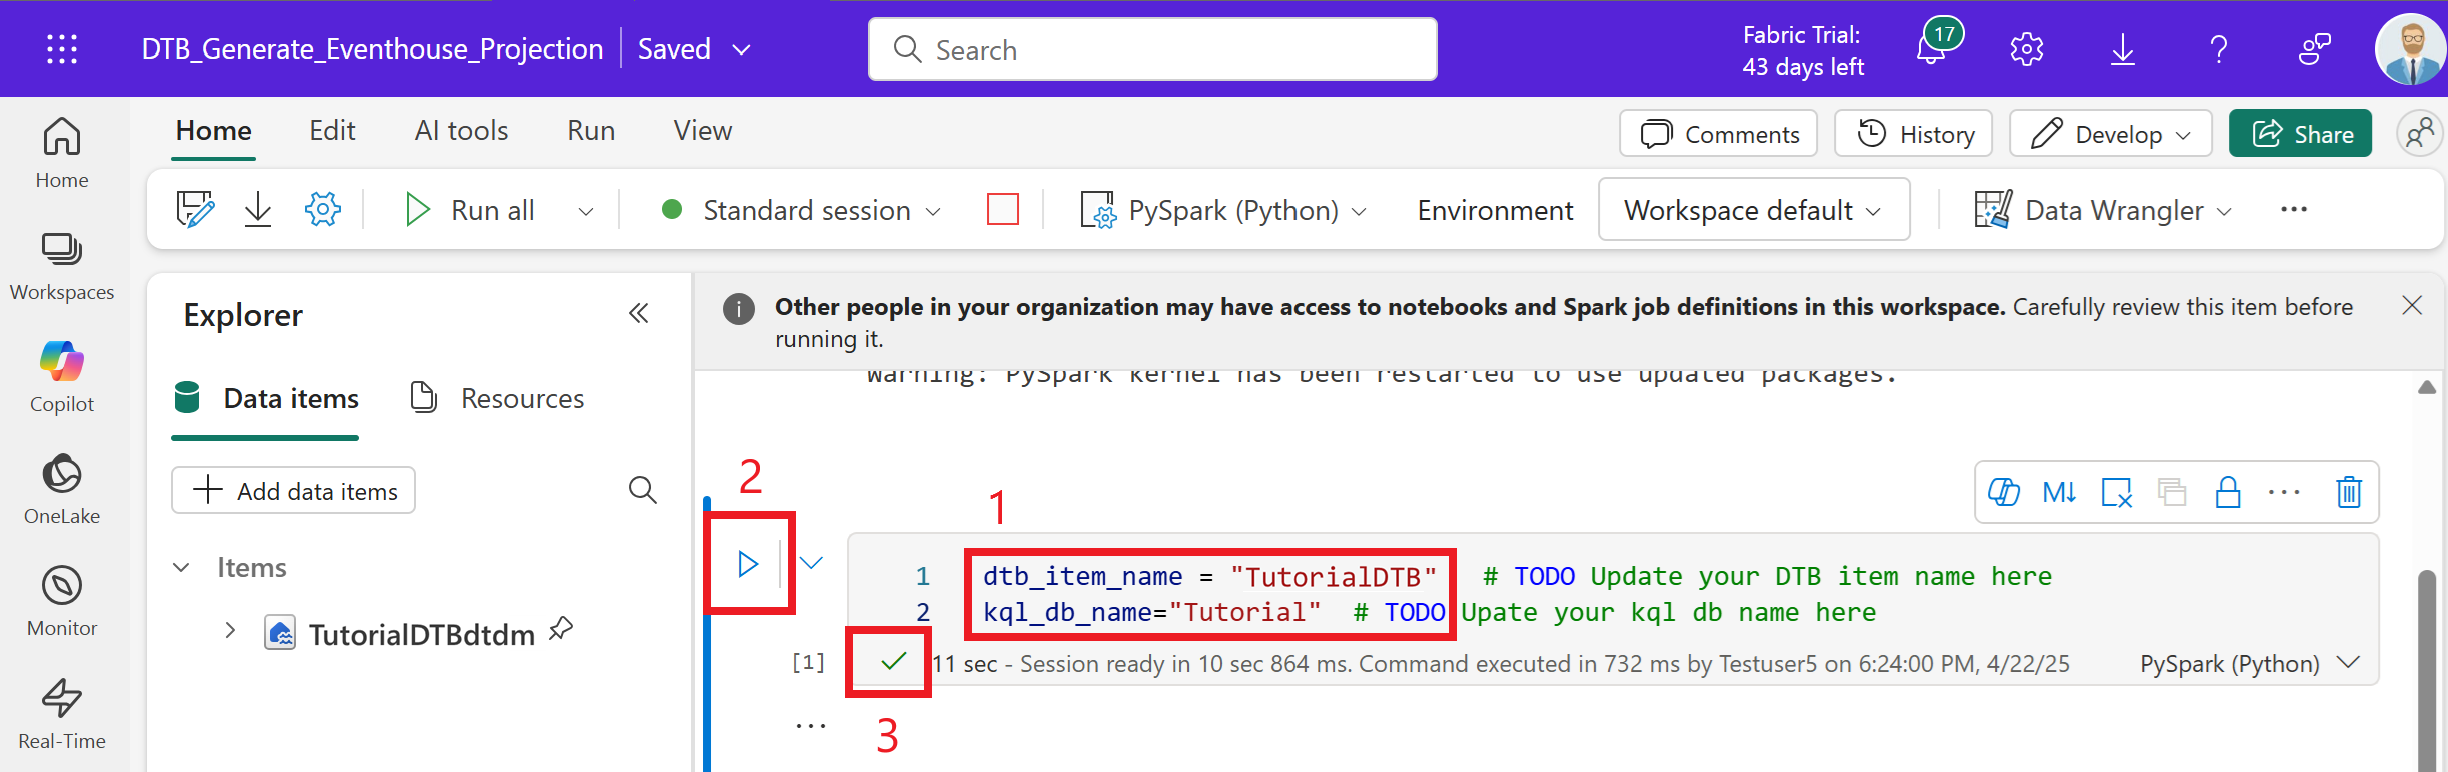
Task: Switch to the Home ribbon tab
Action: point(214,131)
